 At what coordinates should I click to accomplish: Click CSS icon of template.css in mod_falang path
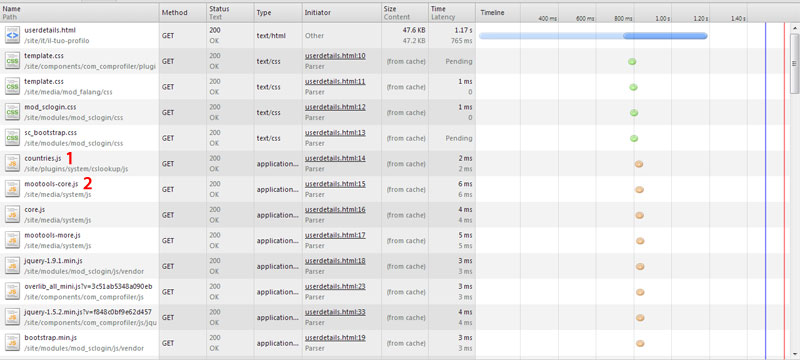point(12,87)
